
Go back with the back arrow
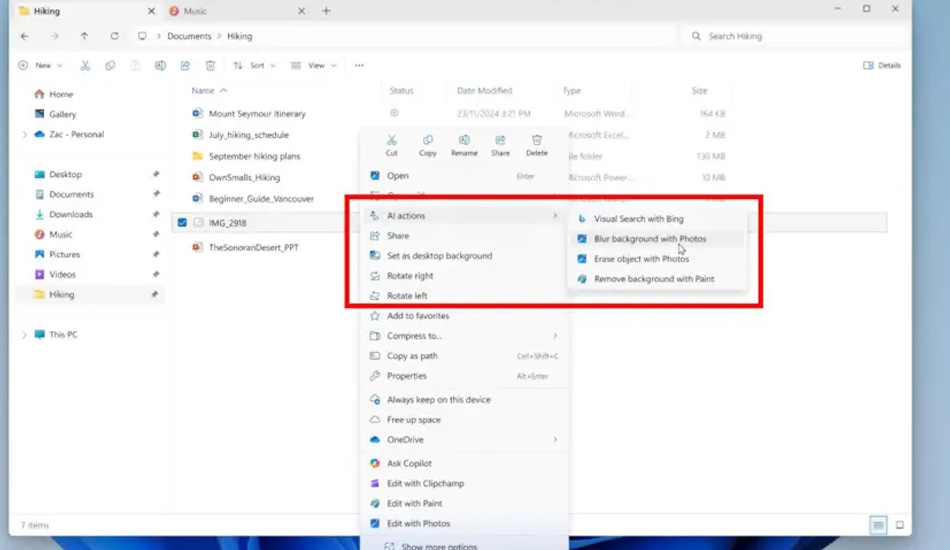click(x=24, y=36)
